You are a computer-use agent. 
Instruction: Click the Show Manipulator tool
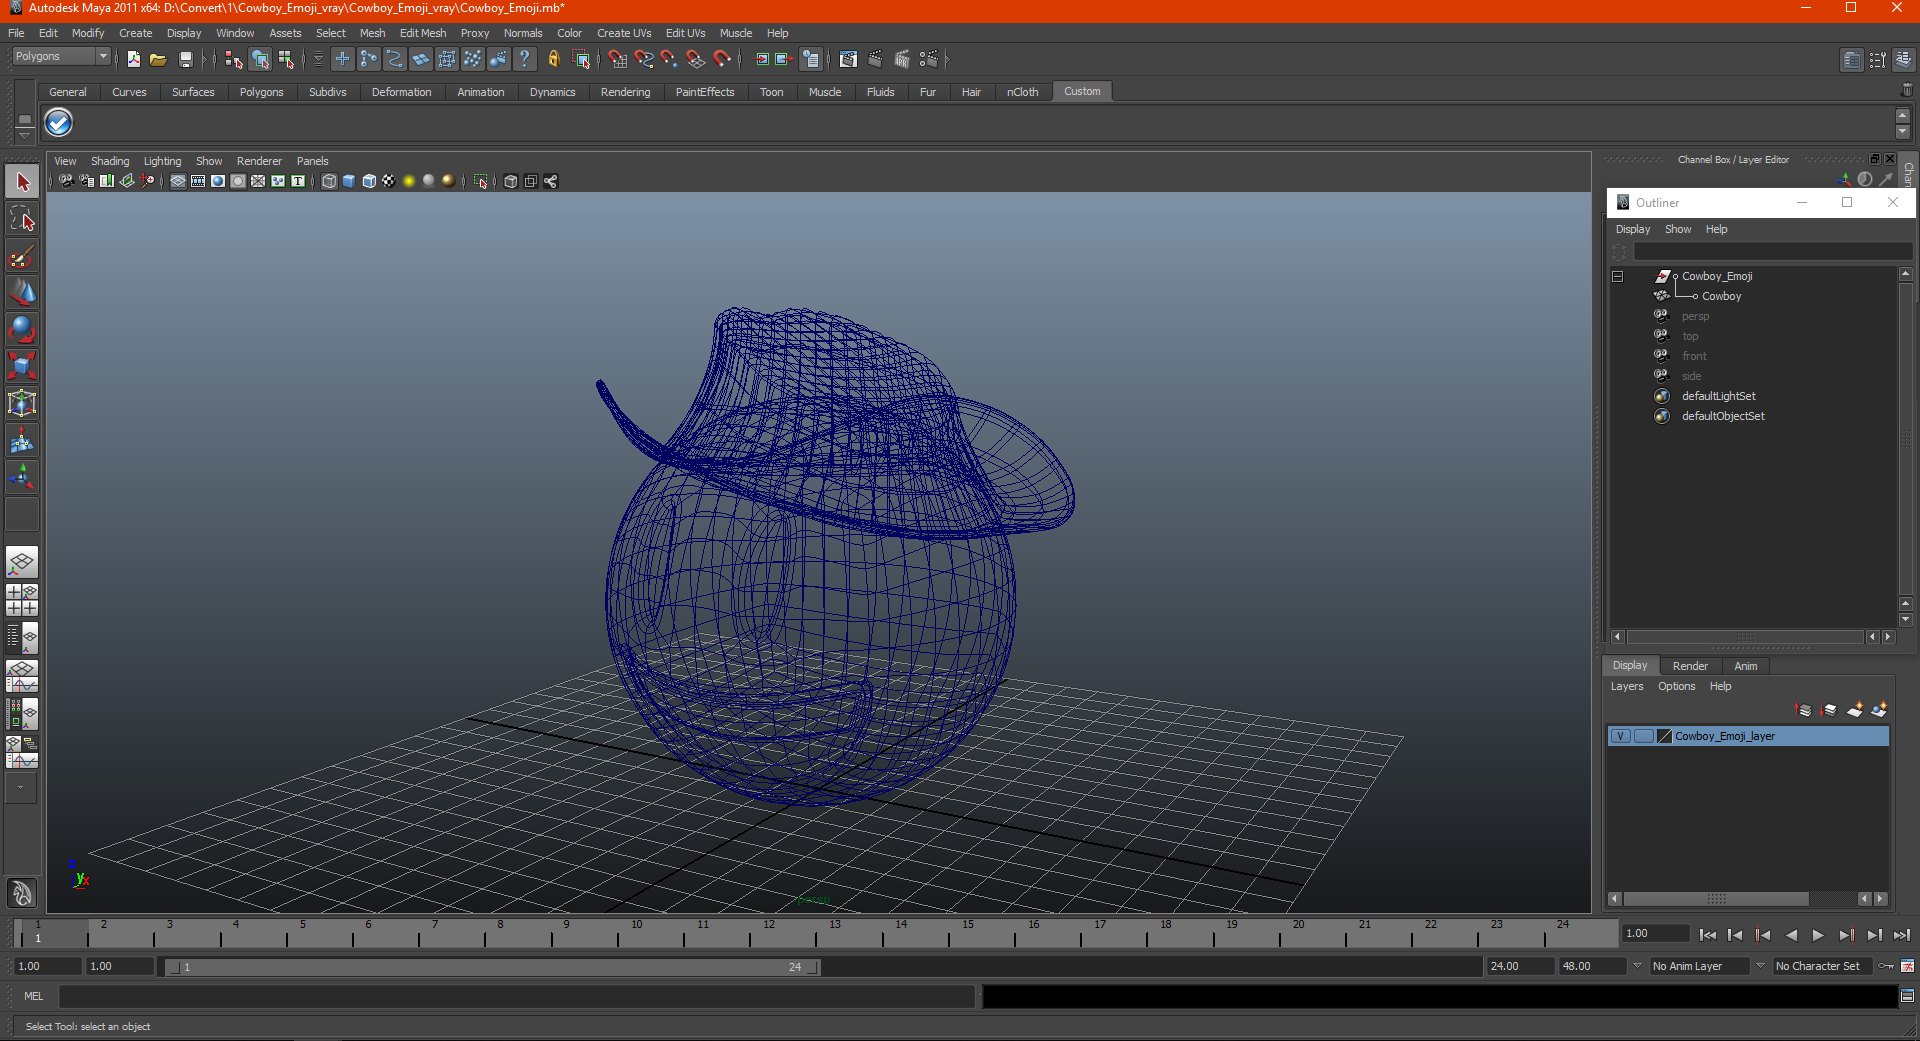pos(22,477)
